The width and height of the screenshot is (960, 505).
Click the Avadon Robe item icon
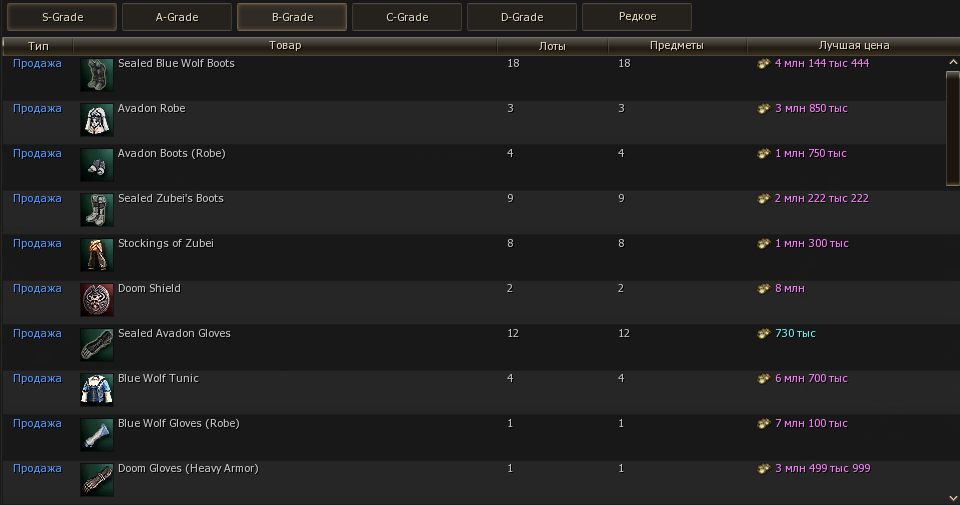97,120
